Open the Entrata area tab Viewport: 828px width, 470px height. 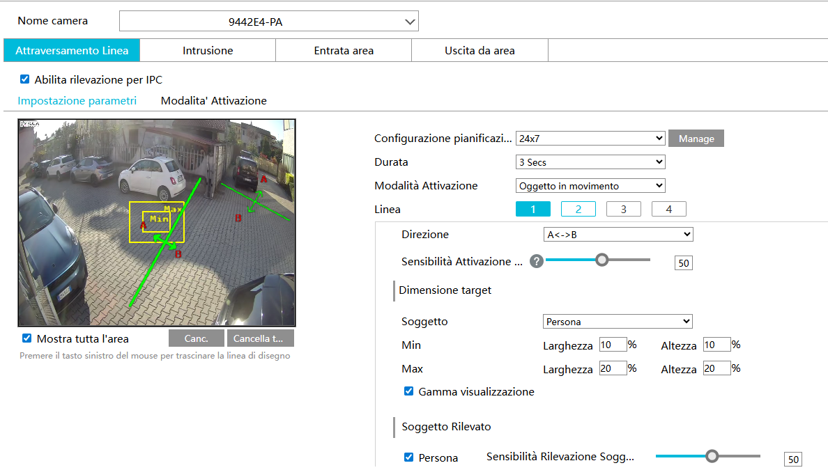[344, 51]
